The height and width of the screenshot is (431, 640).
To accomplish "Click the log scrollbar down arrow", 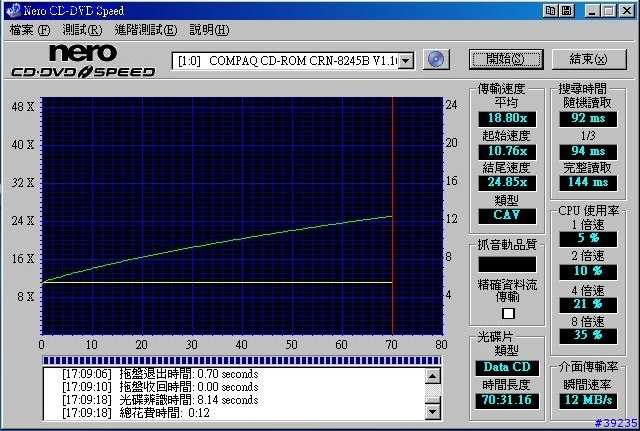I will [433, 411].
